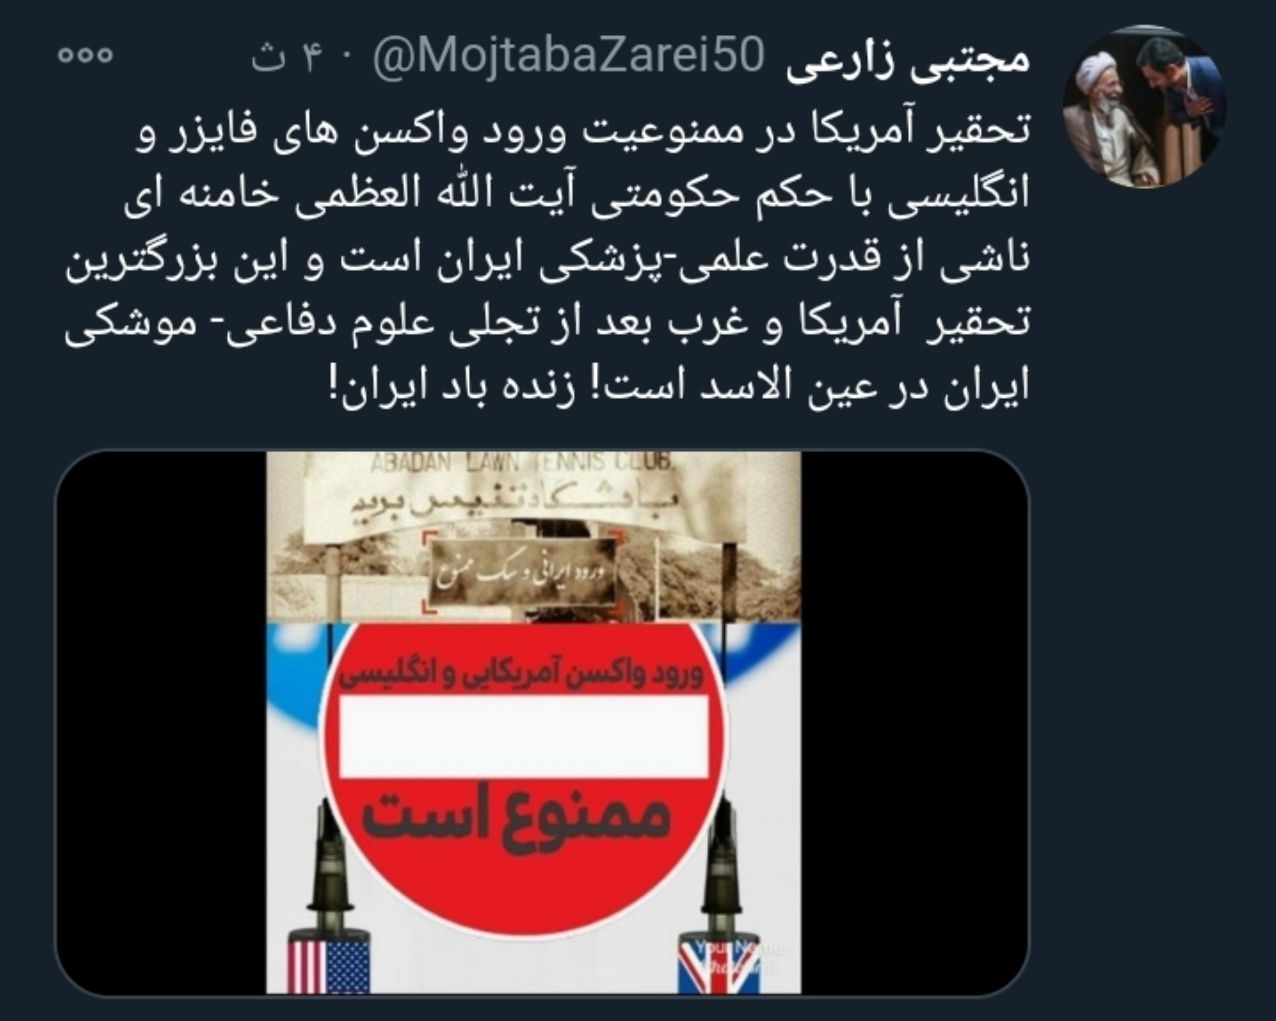Open the @MojtabaZarei50 handle link
This screenshot has width=1276, height=1021.
[567, 57]
